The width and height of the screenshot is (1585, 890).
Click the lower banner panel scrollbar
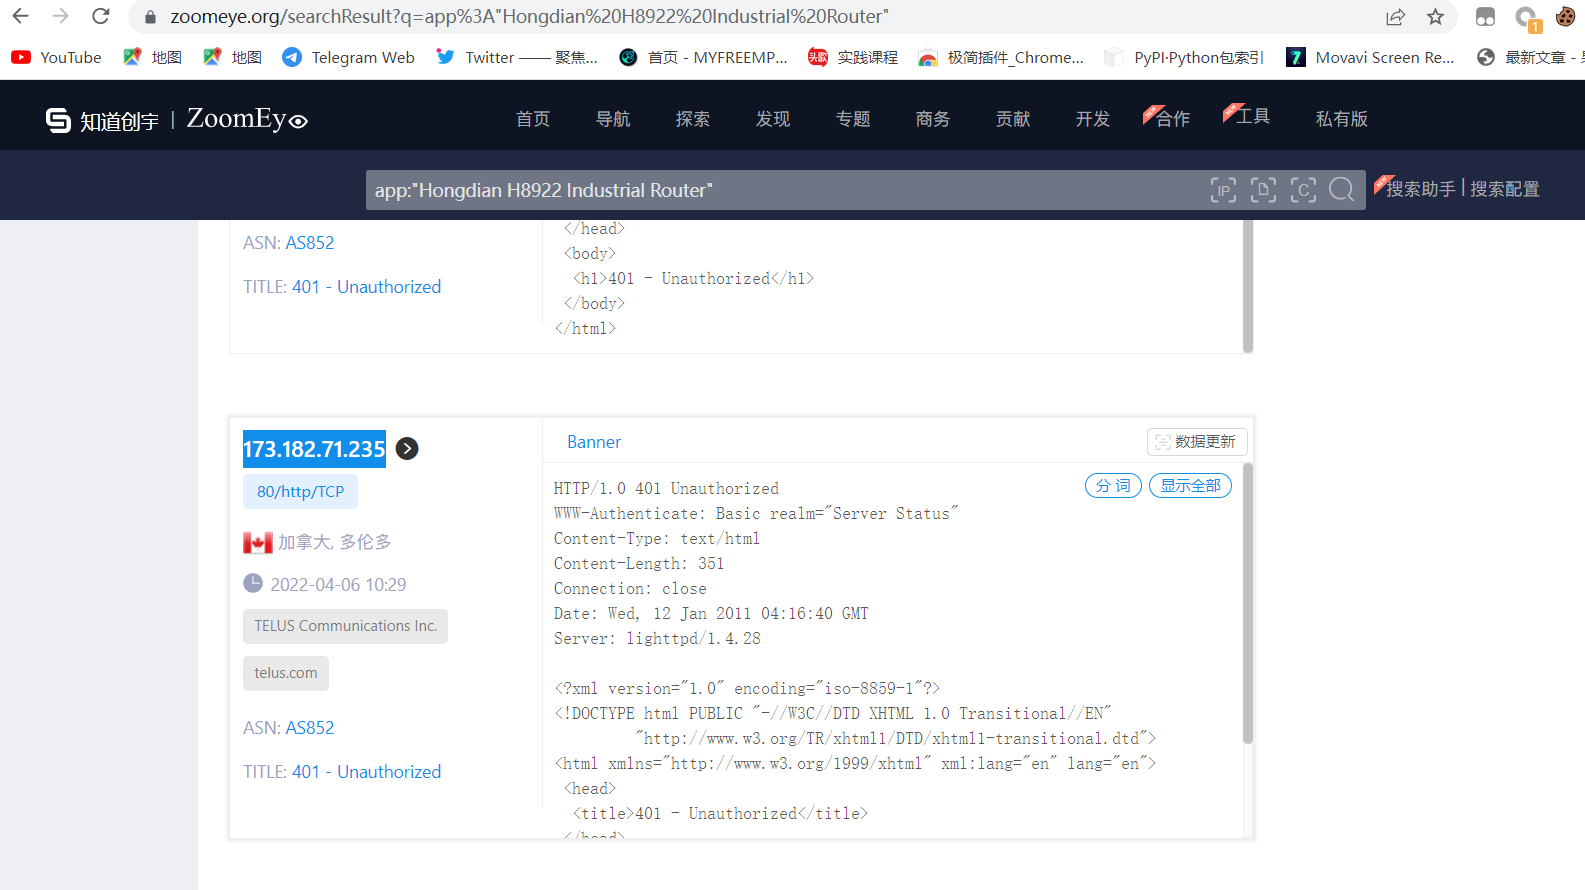click(1247, 604)
